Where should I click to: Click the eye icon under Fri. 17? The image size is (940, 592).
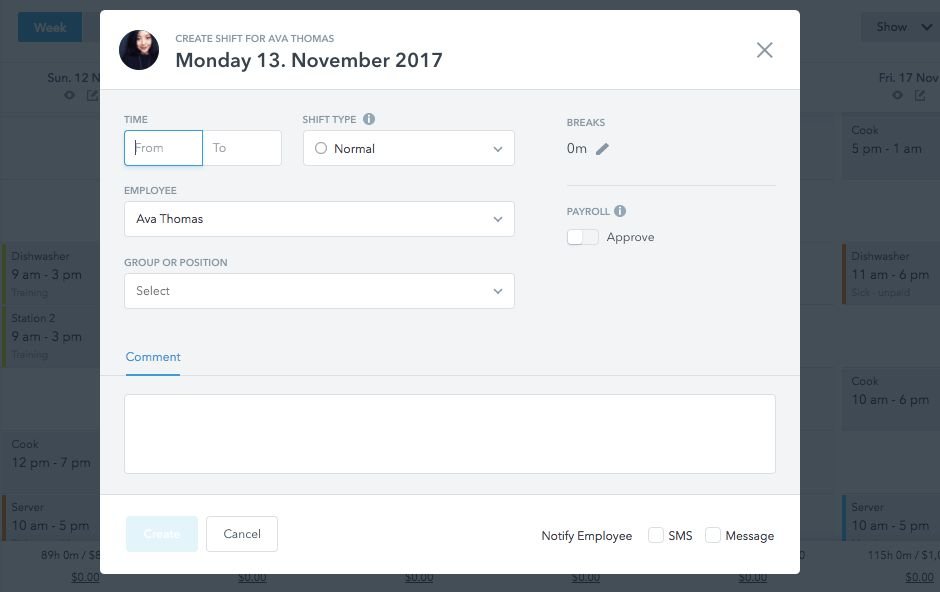[897, 95]
